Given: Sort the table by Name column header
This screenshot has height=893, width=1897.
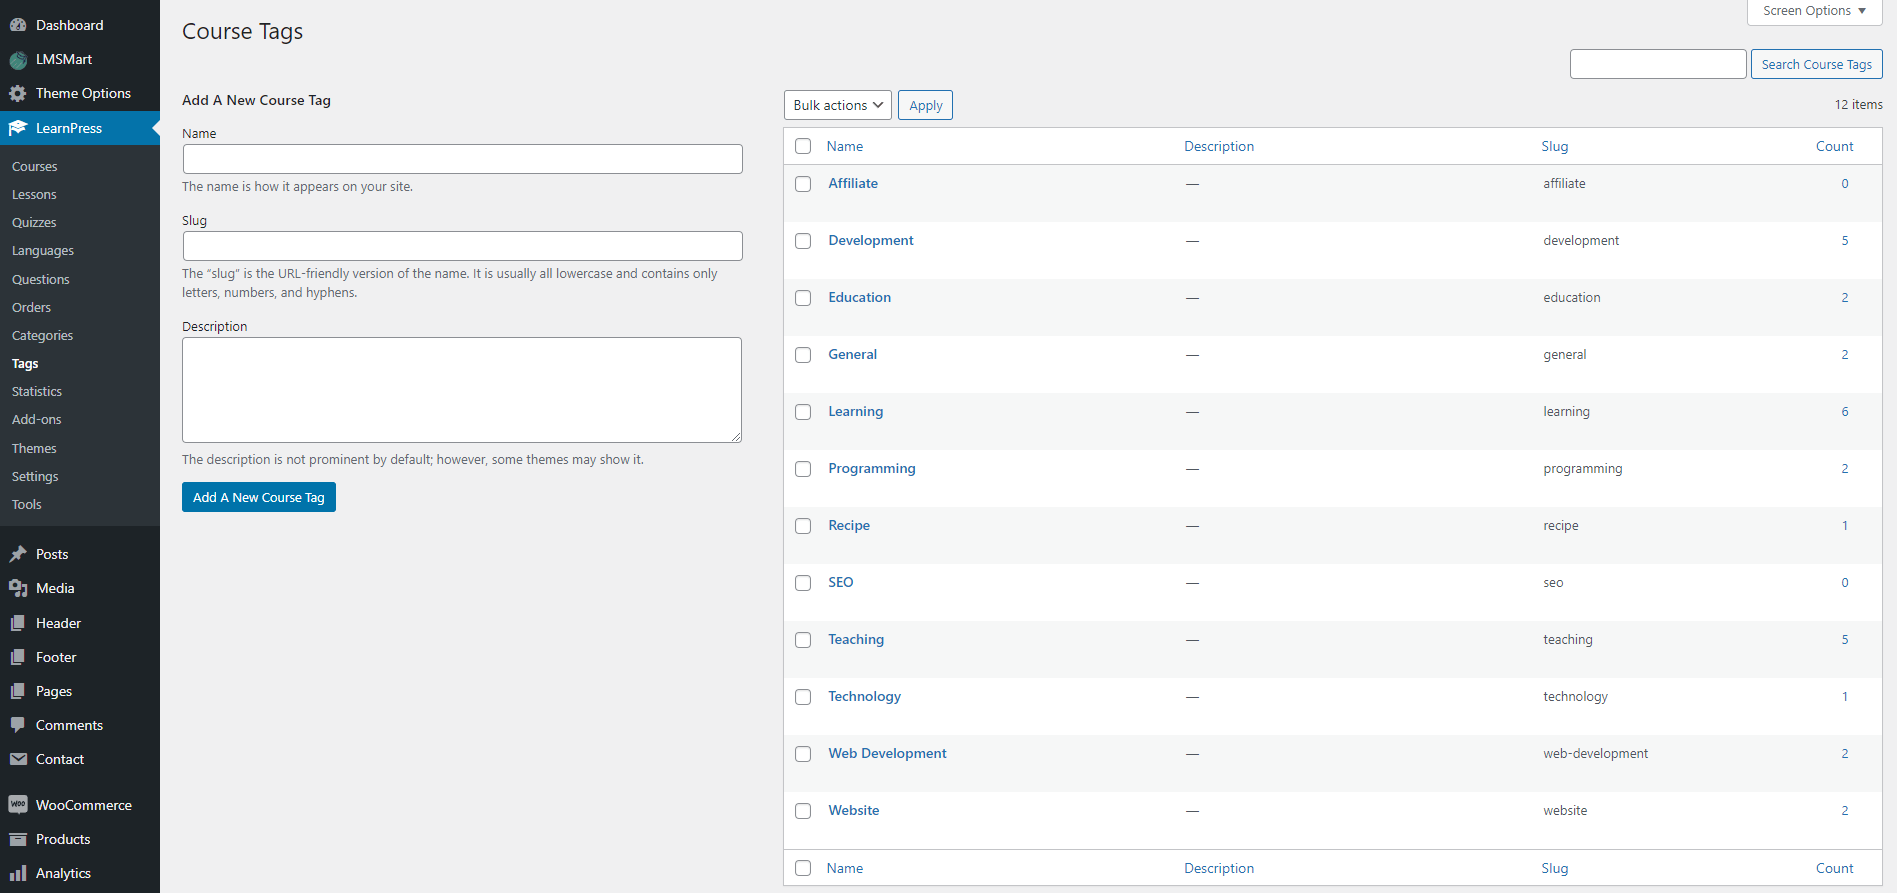Looking at the screenshot, I should pos(845,146).
